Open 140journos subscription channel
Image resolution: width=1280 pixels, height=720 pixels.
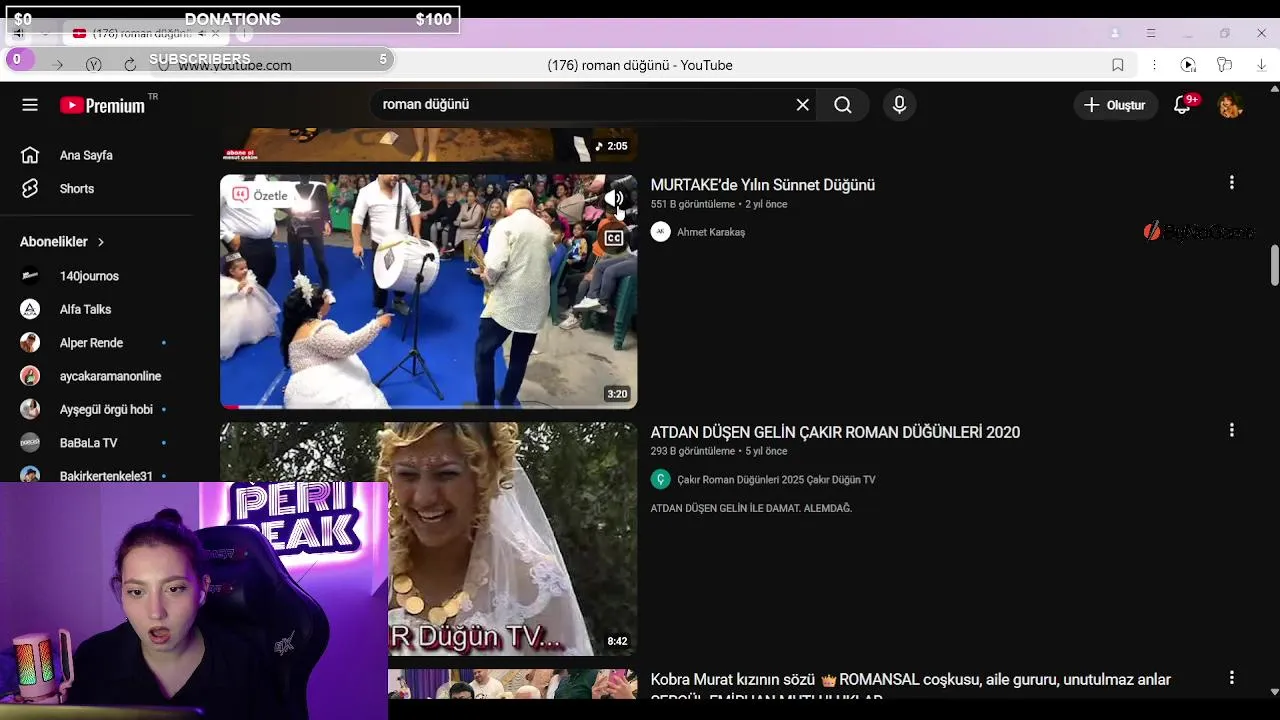click(x=89, y=276)
